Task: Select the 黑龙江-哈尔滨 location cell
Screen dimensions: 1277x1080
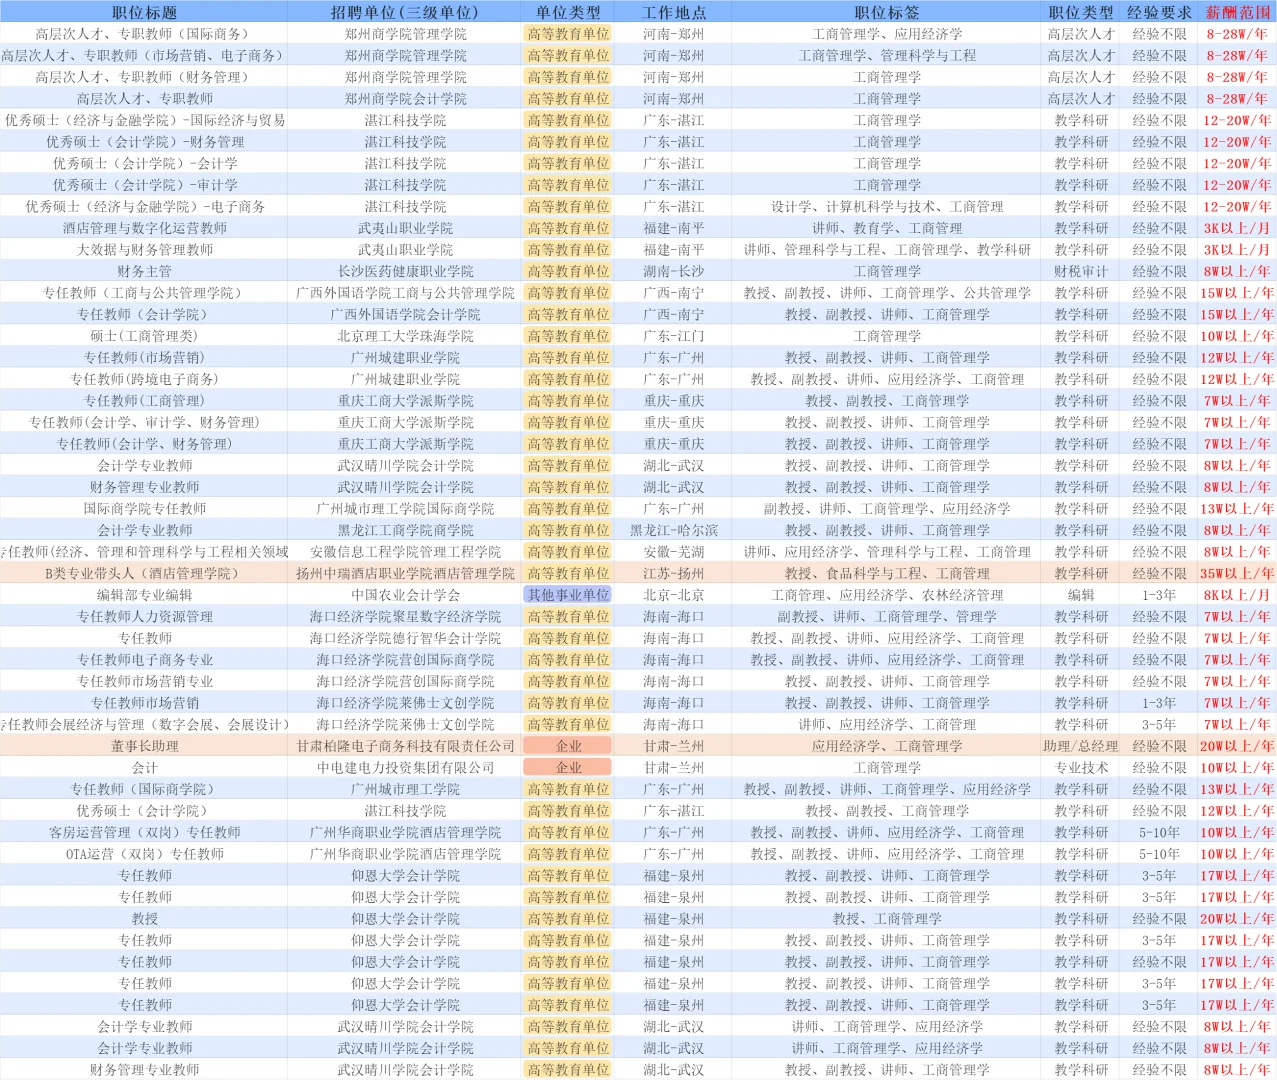Action: tap(673, 530)
